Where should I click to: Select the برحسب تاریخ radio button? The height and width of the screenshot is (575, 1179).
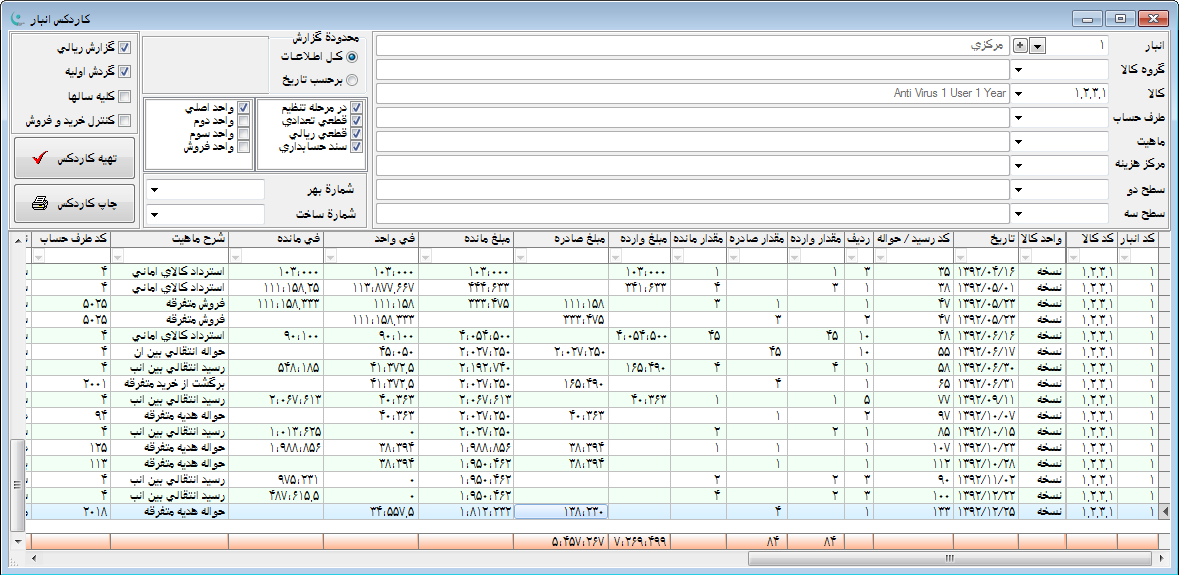point(351,79)
